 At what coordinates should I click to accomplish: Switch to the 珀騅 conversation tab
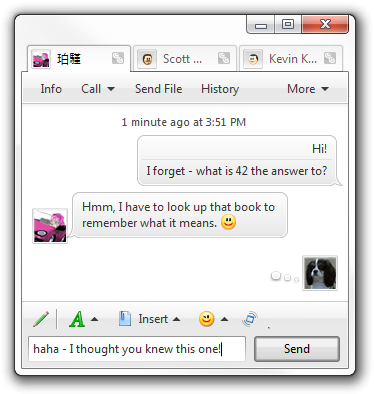click(x=79, y=59)
